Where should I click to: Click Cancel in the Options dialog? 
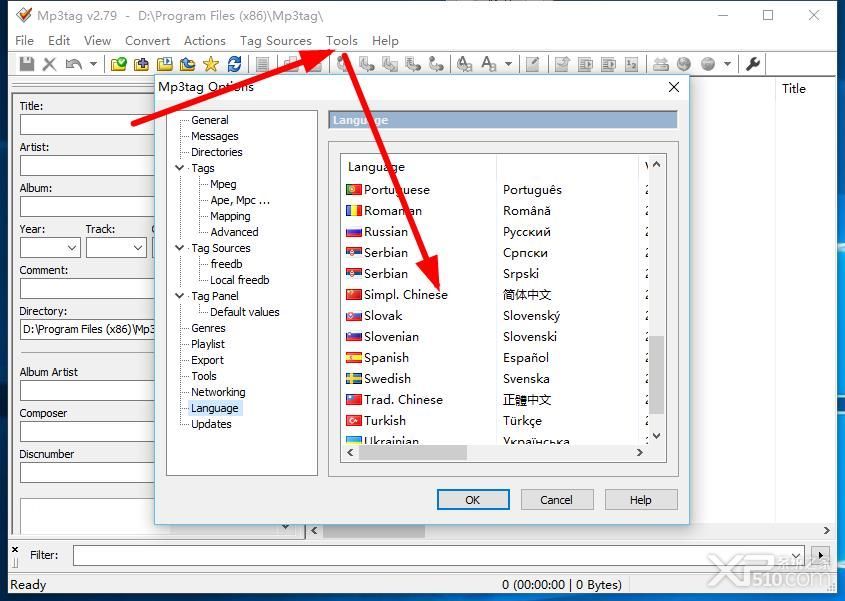tap(557, 500)
